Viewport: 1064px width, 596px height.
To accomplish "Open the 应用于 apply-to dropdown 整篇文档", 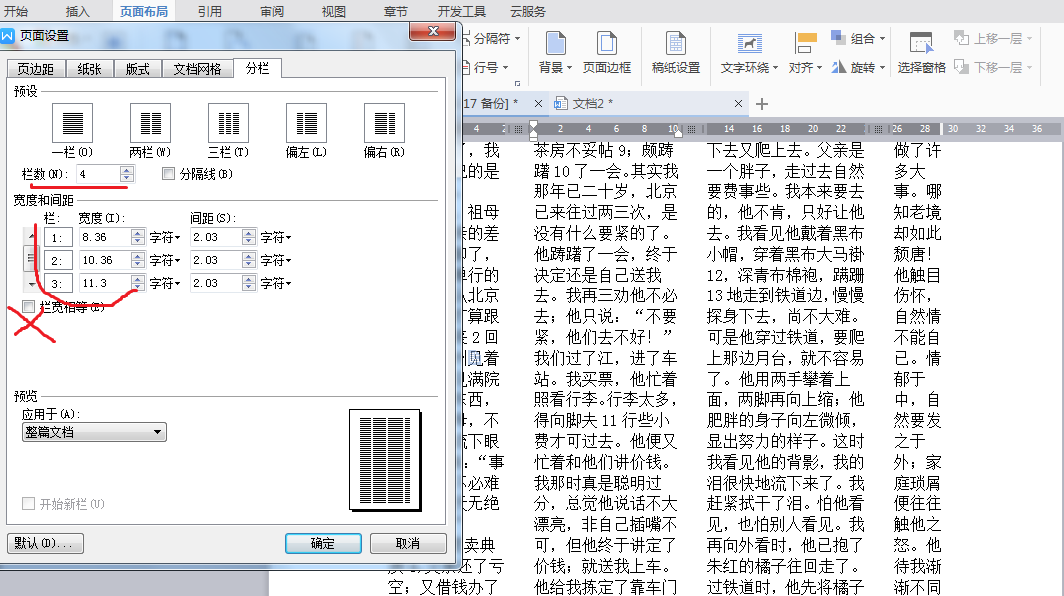I will click(94, 432).
